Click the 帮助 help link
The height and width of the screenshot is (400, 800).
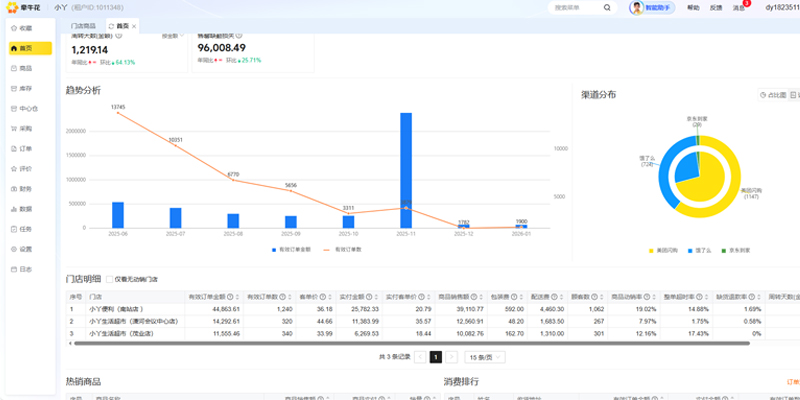693,8
